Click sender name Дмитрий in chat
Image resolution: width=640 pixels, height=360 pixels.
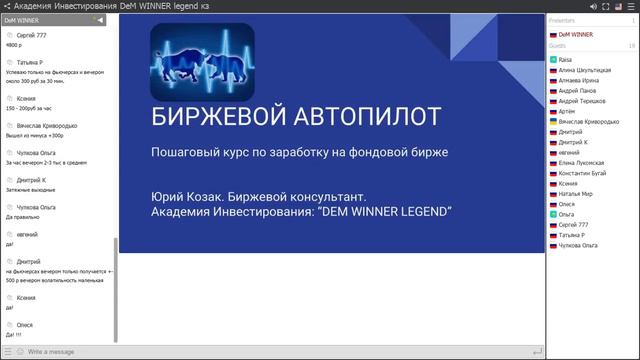[x=29, y=262]
